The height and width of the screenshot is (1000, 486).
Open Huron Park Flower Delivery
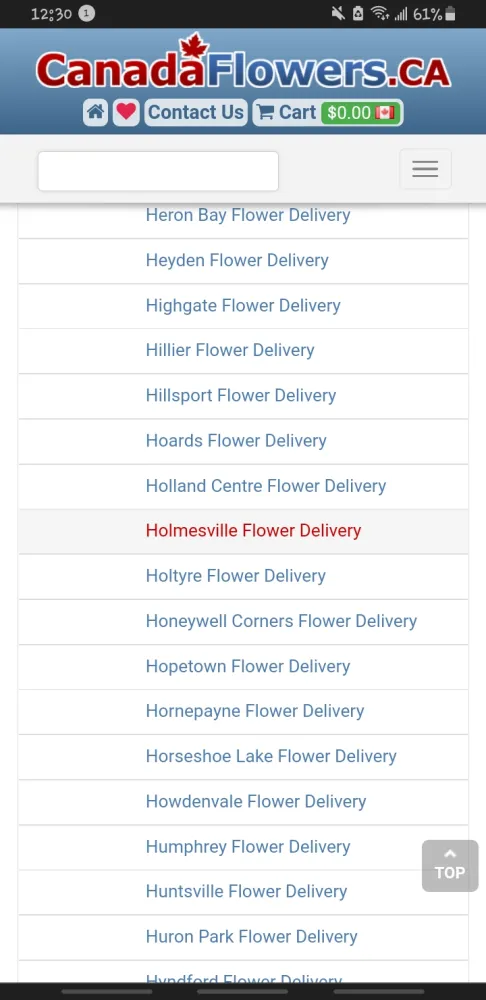251,937
